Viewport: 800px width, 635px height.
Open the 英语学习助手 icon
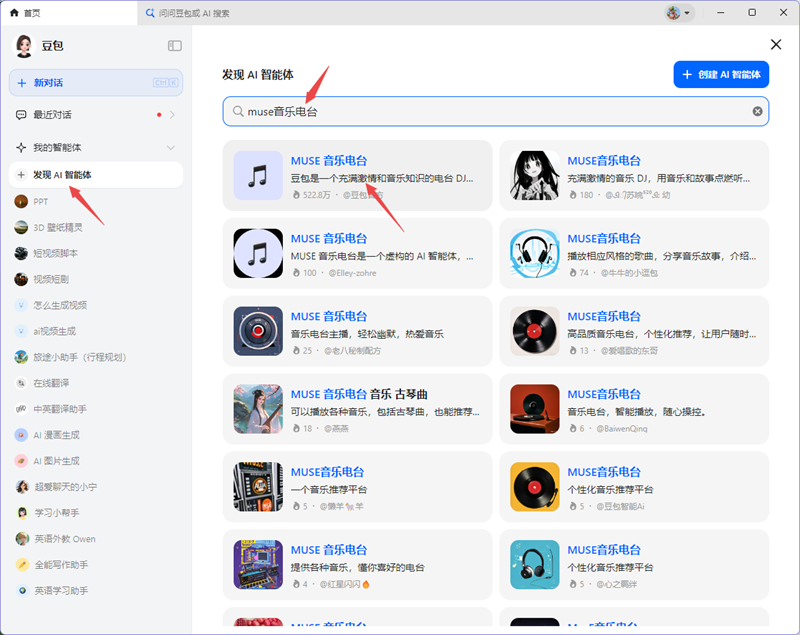pyautogui.click(x=22, y=591)
